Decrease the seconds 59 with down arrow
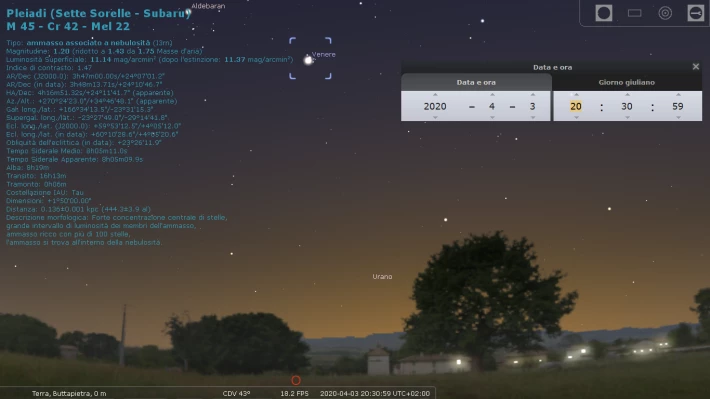Image resolution: width=710 pixels, height=399 pixels. pos(678,117)
